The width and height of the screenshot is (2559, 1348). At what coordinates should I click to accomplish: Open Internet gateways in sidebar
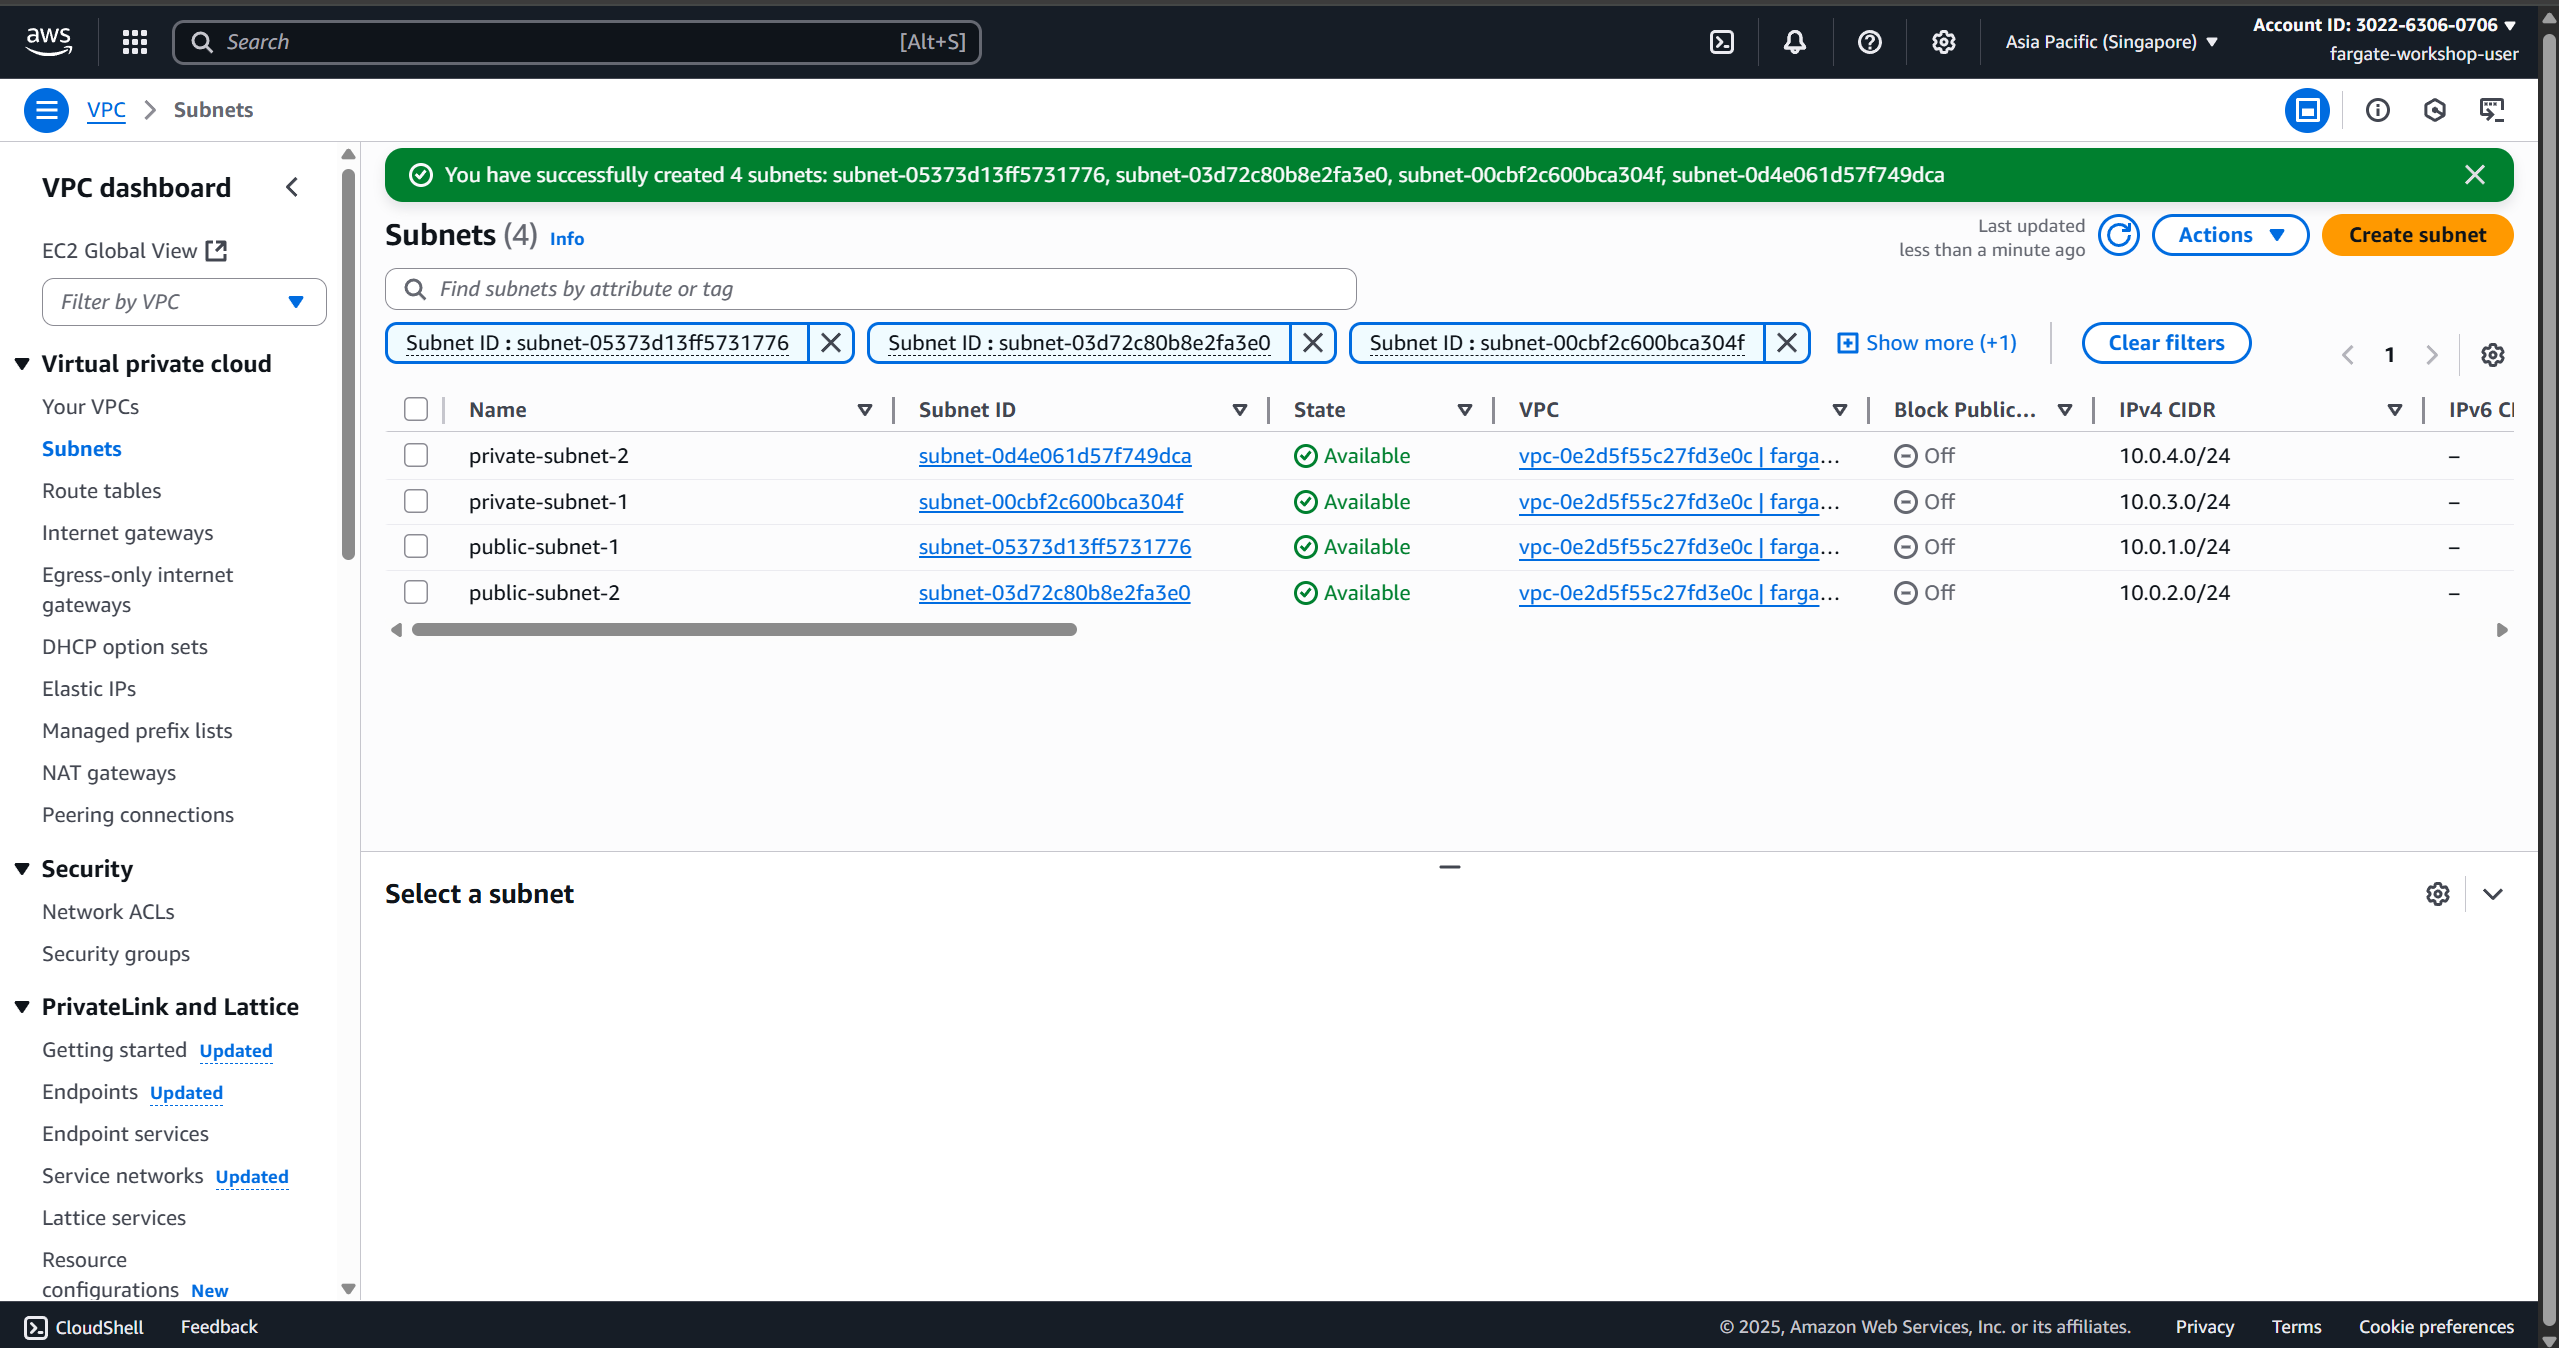pos(127,533)
